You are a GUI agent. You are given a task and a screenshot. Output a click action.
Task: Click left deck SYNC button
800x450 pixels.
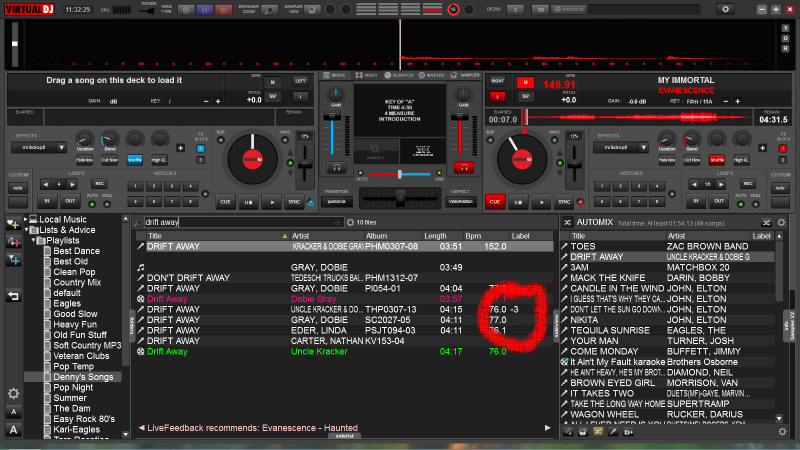point(294,202)
